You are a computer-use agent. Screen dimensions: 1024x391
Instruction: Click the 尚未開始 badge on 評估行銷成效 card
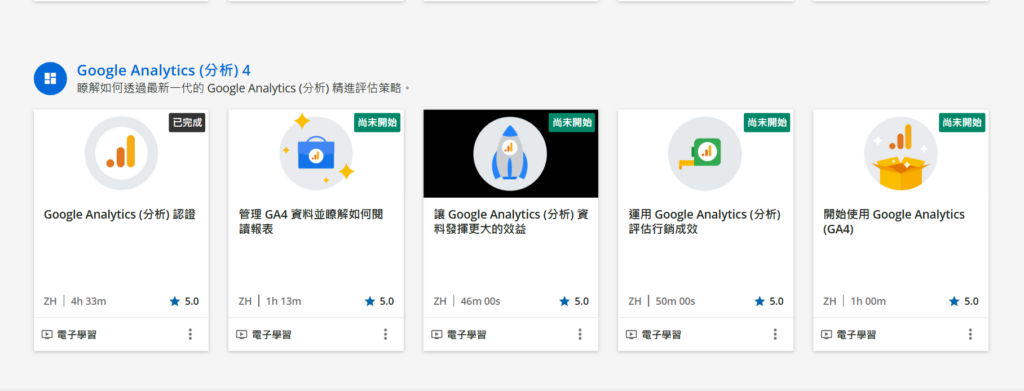point(767,122)
